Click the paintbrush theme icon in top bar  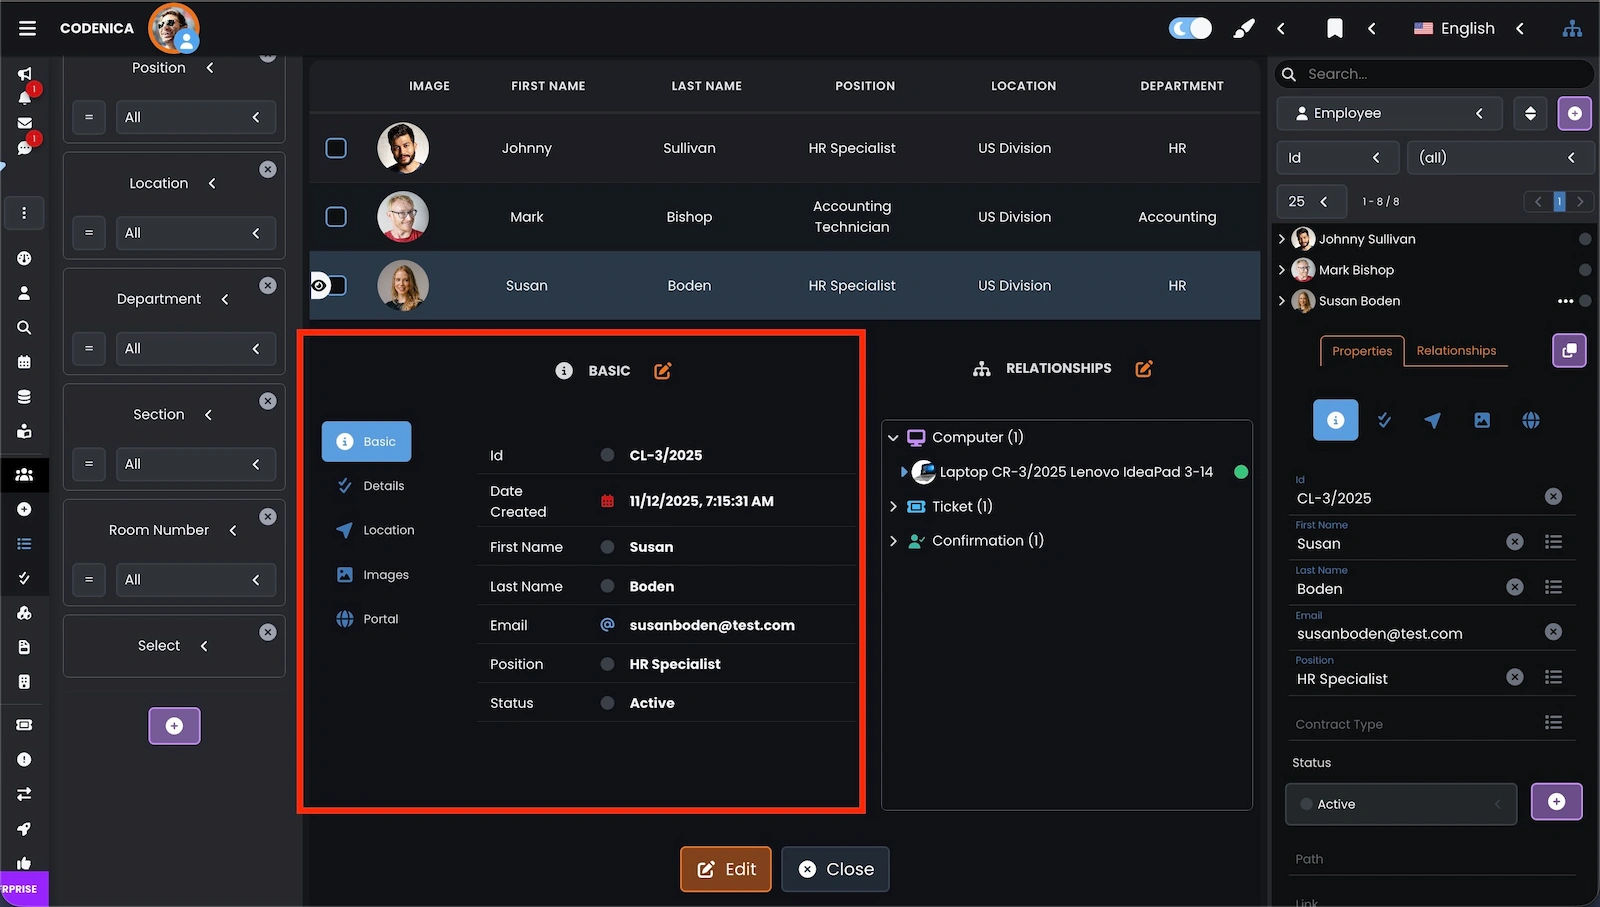point(1243,28)
